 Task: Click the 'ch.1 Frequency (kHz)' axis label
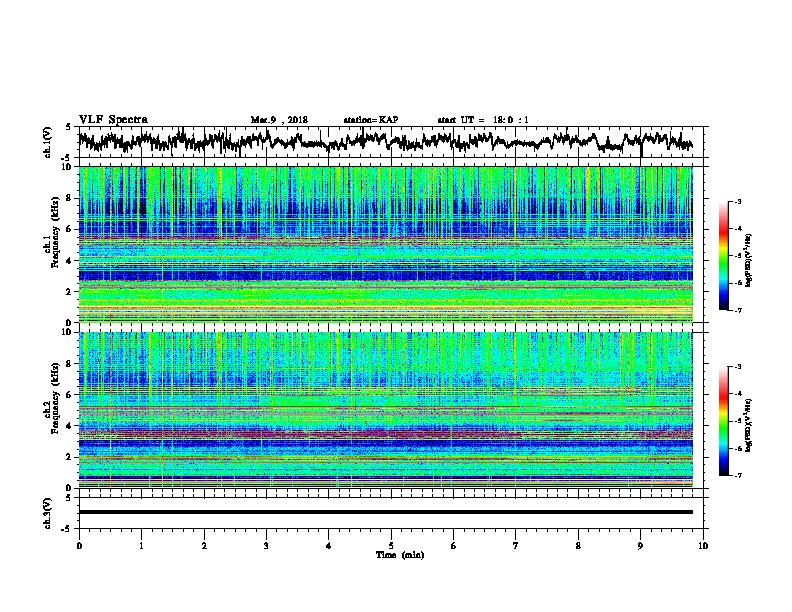(51, 232)
